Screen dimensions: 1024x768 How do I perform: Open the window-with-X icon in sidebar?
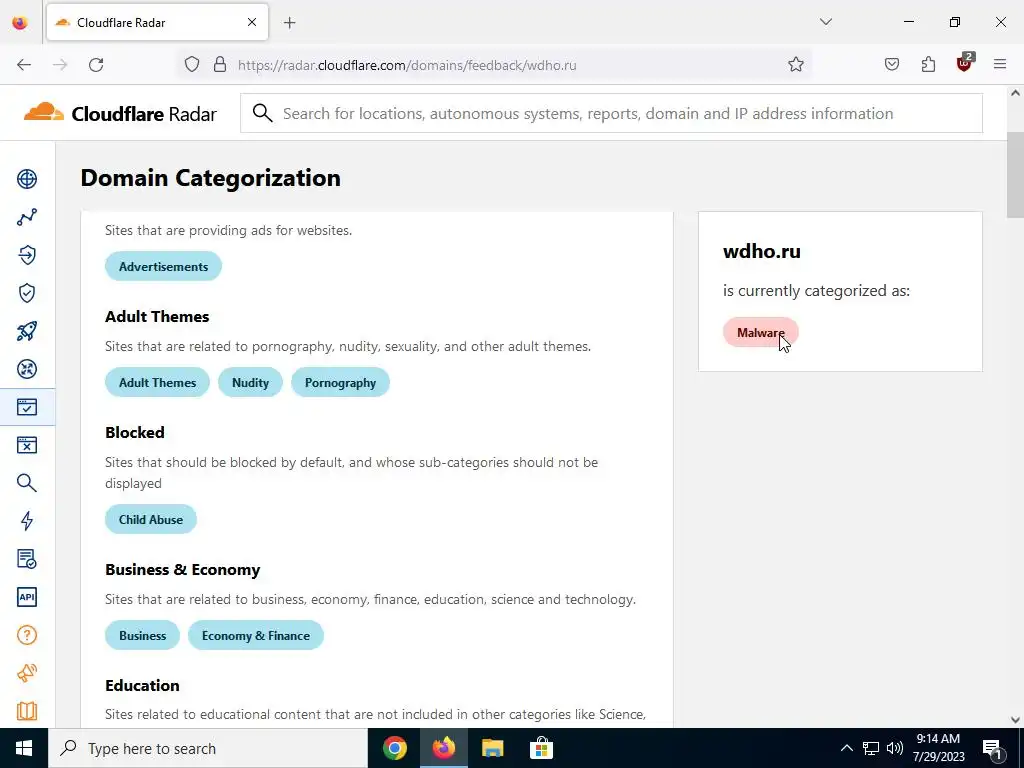[x=27, y=445]
